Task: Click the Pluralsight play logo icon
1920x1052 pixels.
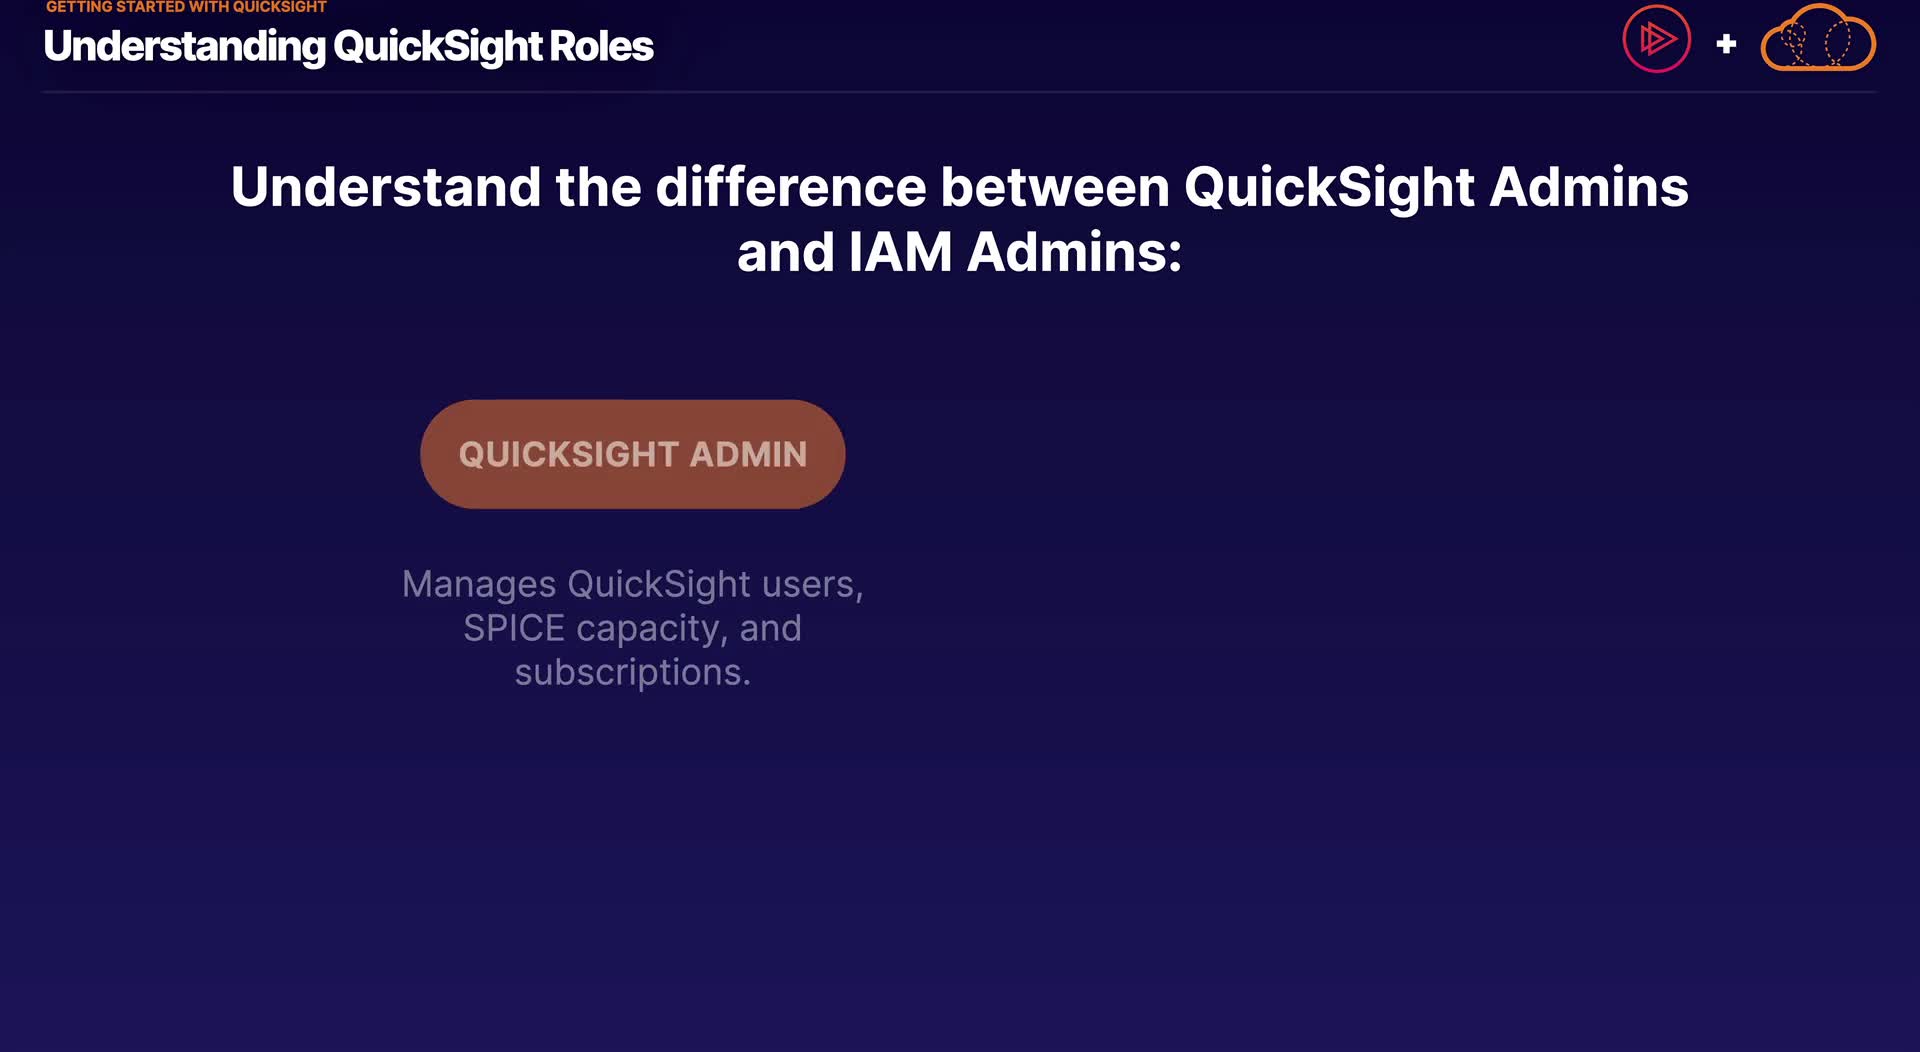Action: pos(1656,40)
